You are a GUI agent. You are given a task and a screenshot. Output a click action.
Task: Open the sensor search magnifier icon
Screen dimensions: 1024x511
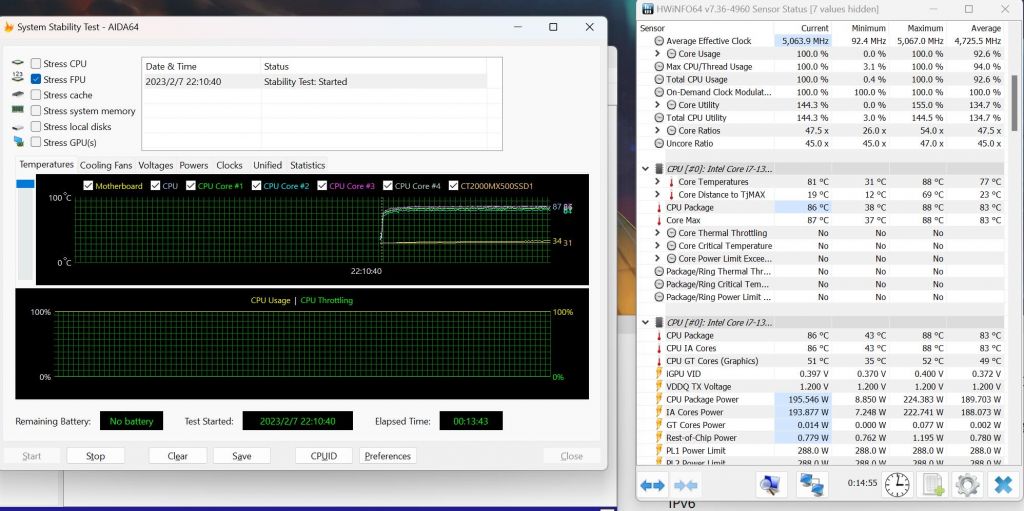pyautogui.click(x=770, y=485)
